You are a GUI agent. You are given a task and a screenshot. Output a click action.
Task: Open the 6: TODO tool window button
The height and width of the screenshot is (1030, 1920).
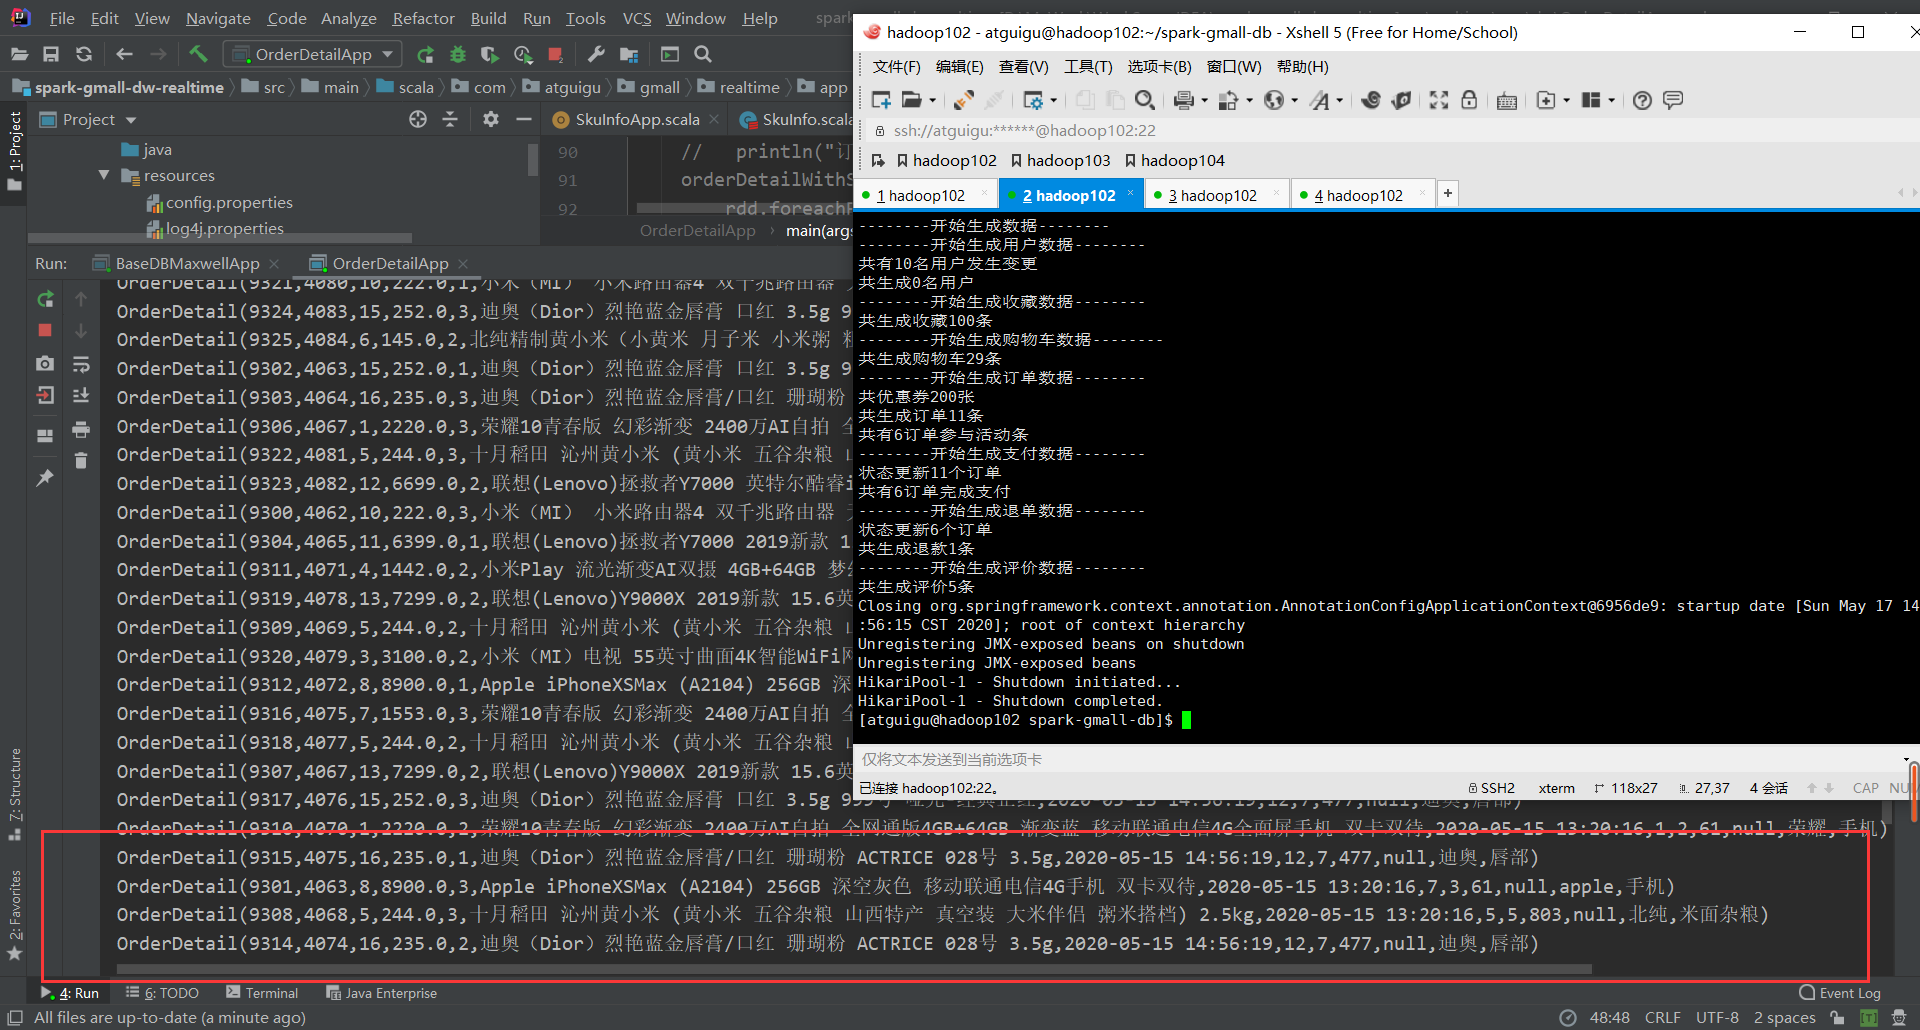click(162, 993)
